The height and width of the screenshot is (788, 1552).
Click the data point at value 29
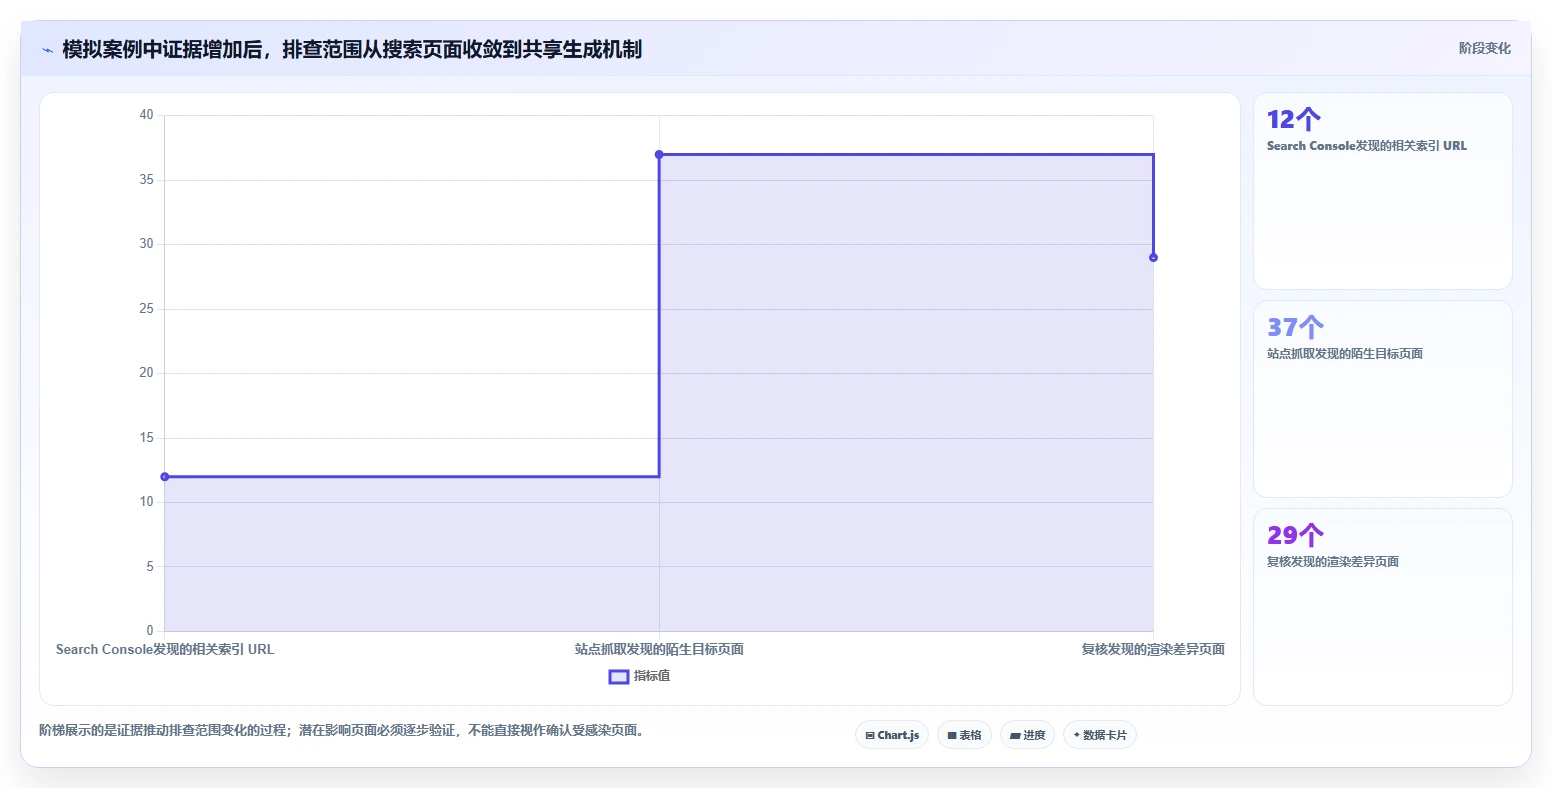pyautogui.click(x=1153, y=258)
